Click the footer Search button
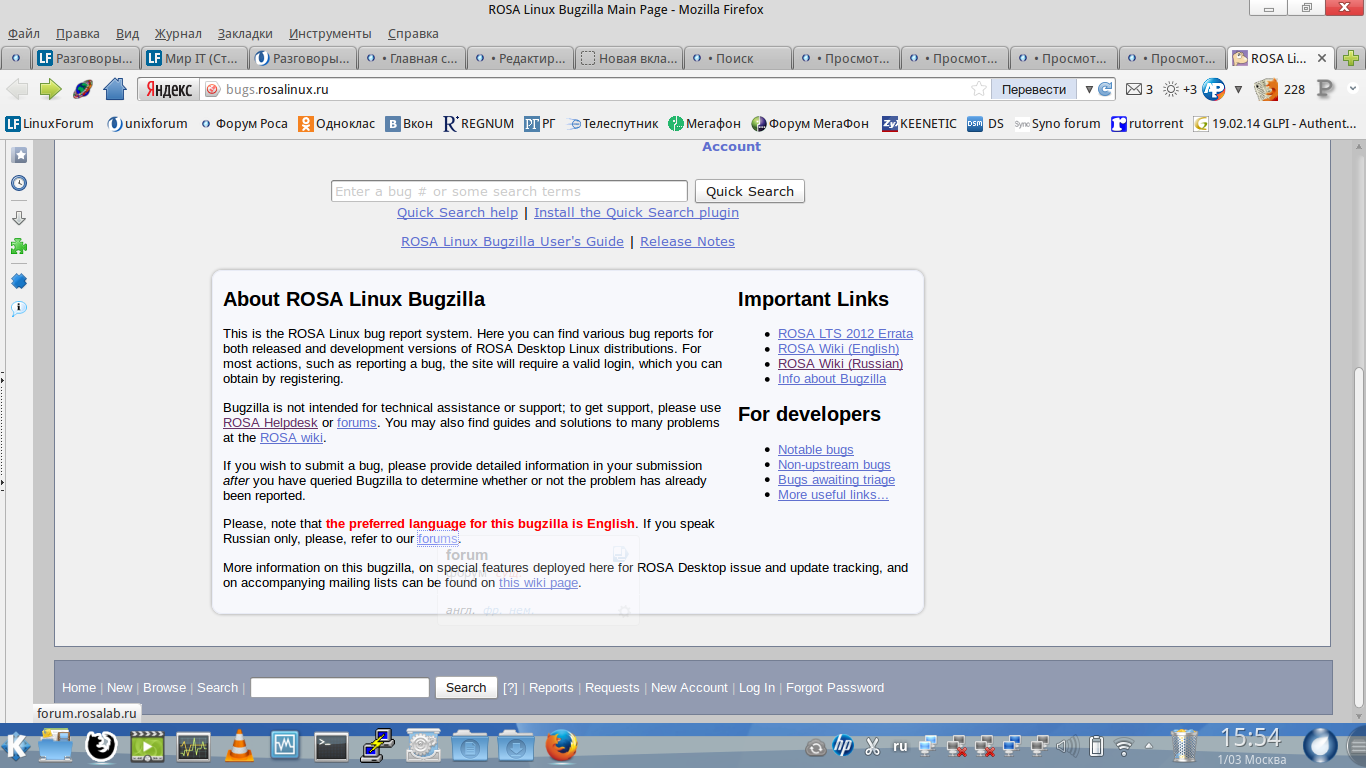Screen dimensions: 1366x768 pyautogui.click(x=466, y=687)
